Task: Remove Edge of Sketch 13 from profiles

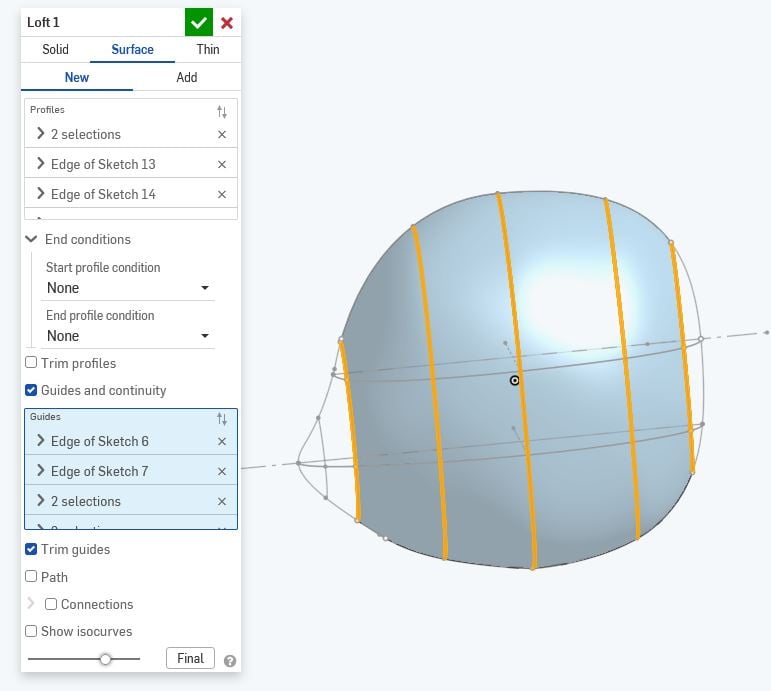Action: point(222,164)
